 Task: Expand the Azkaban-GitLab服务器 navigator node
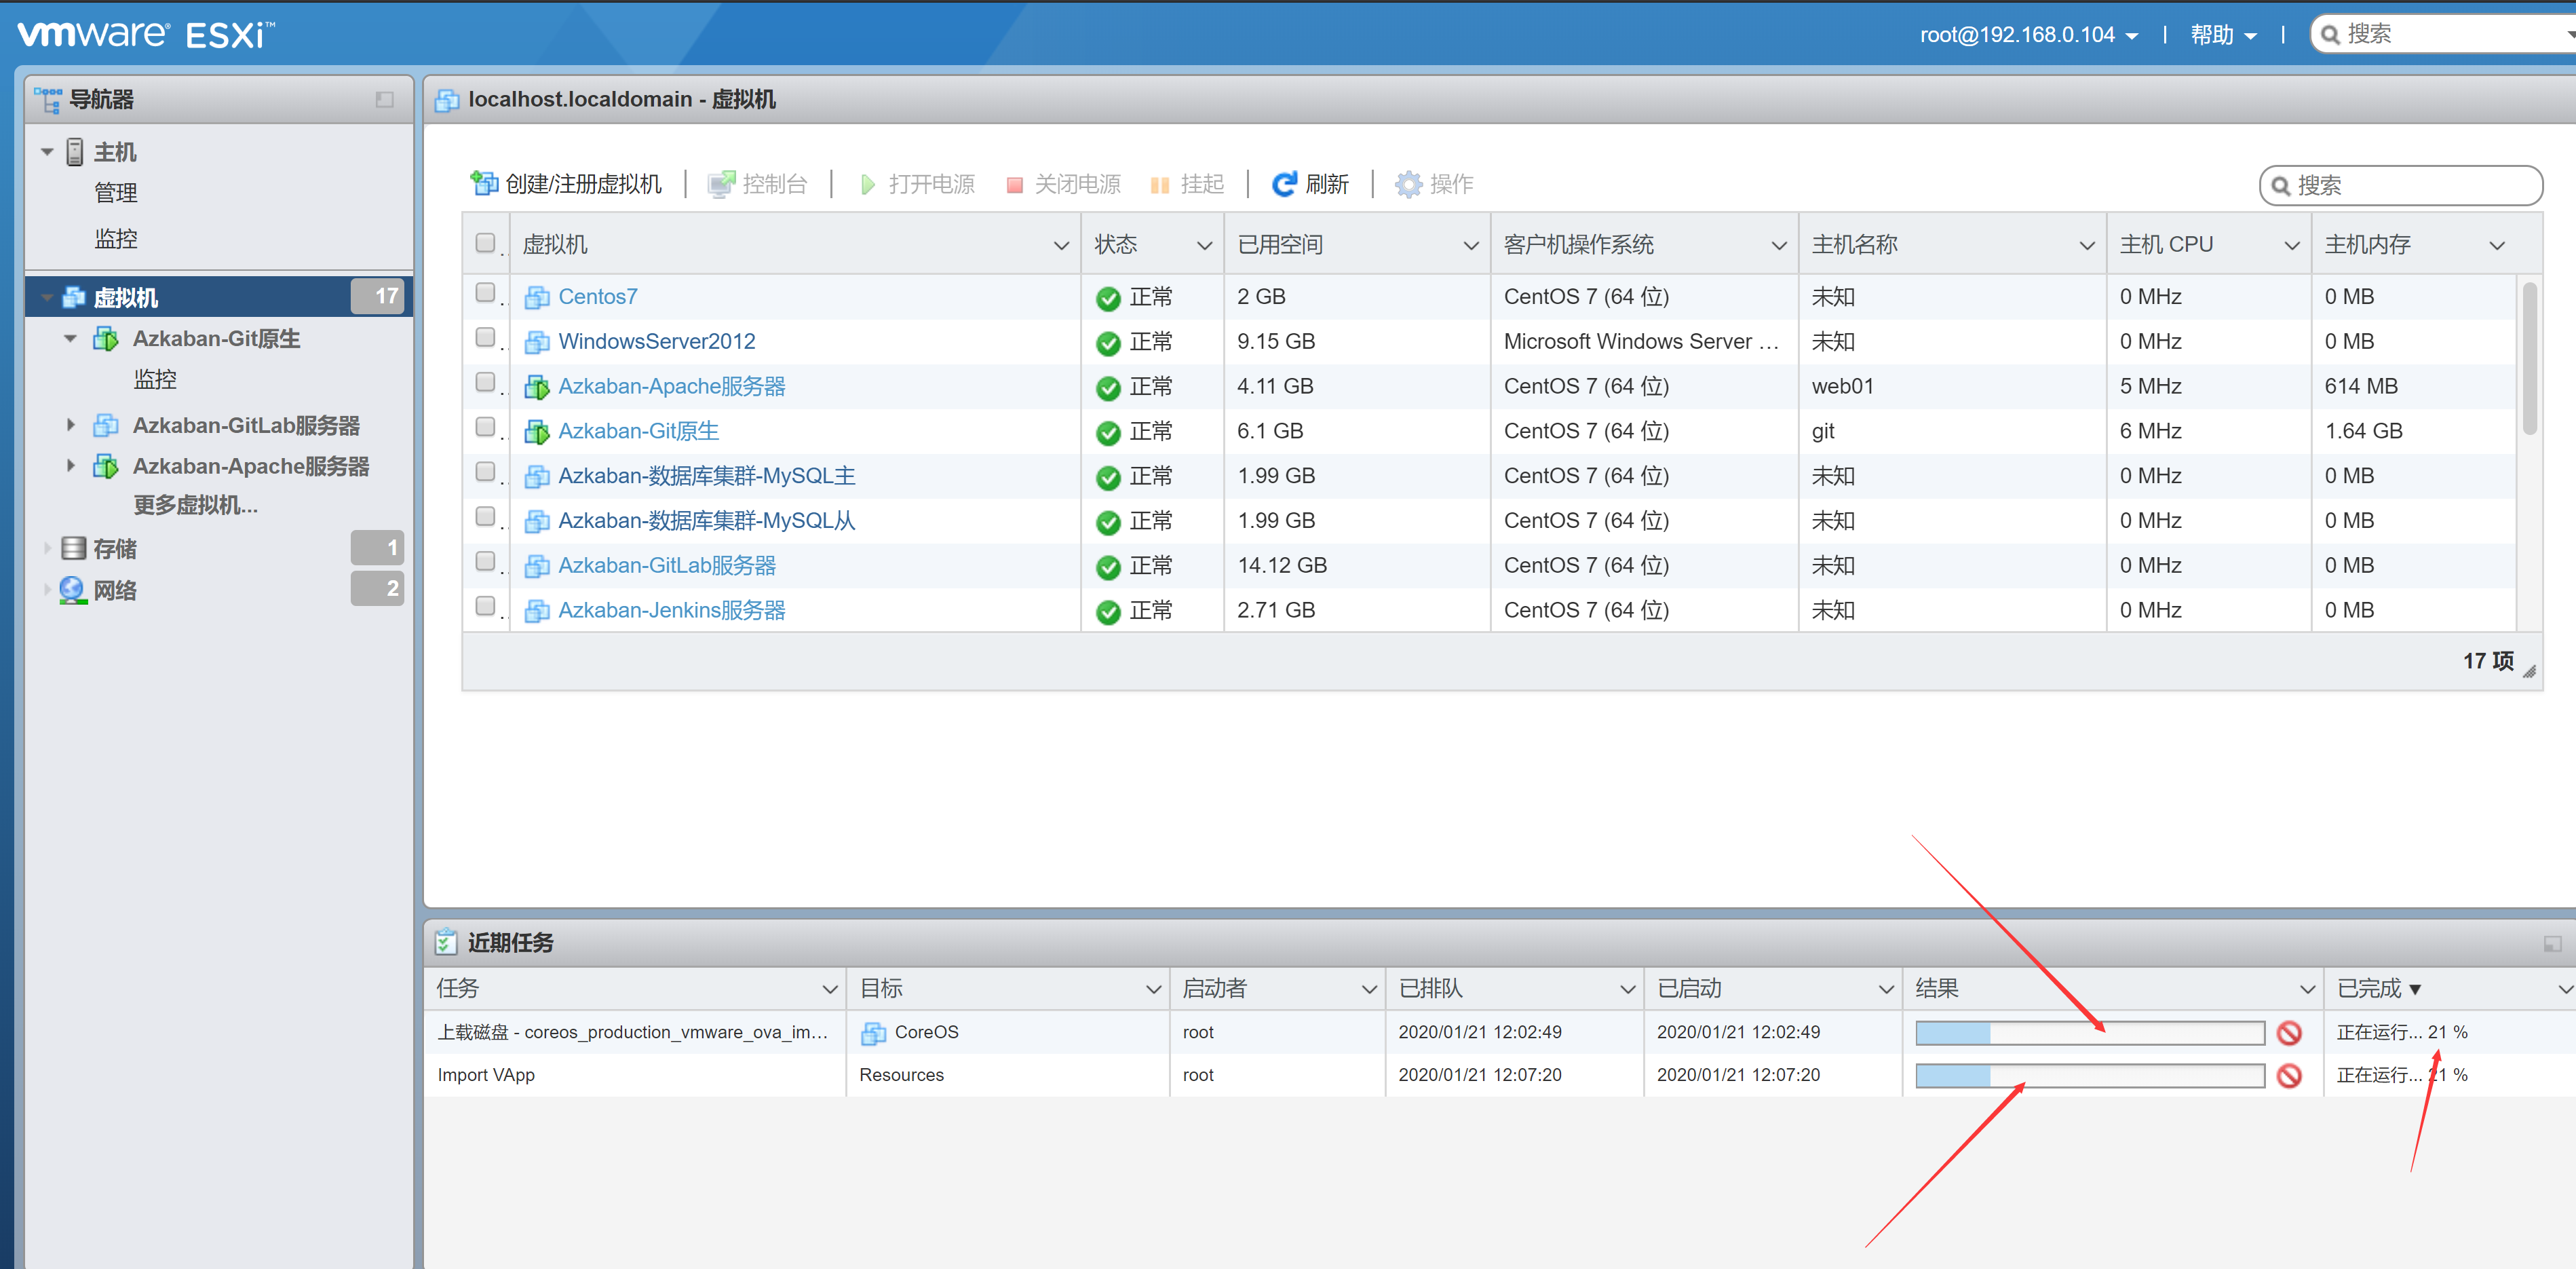click(x=70, y=425)
